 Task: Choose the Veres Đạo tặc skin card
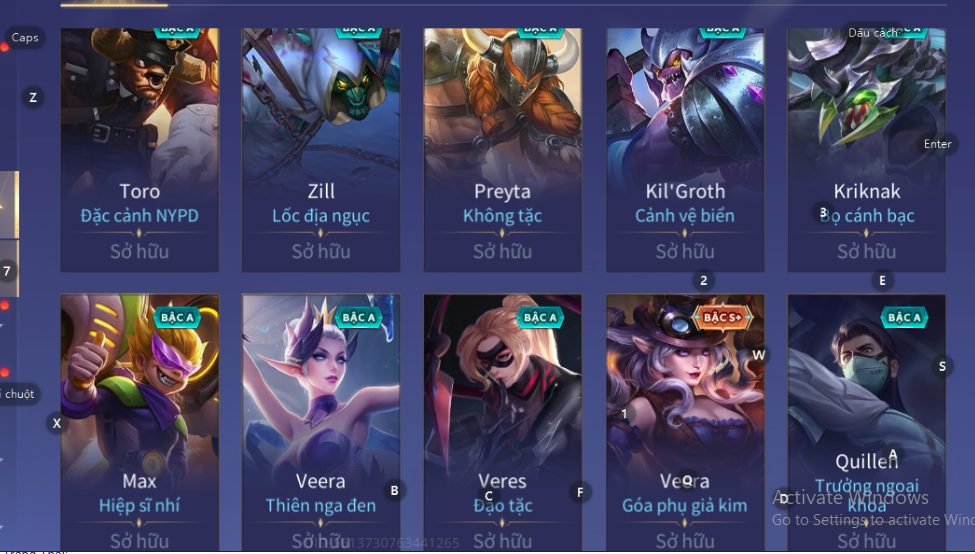click(x=502, y=423)
